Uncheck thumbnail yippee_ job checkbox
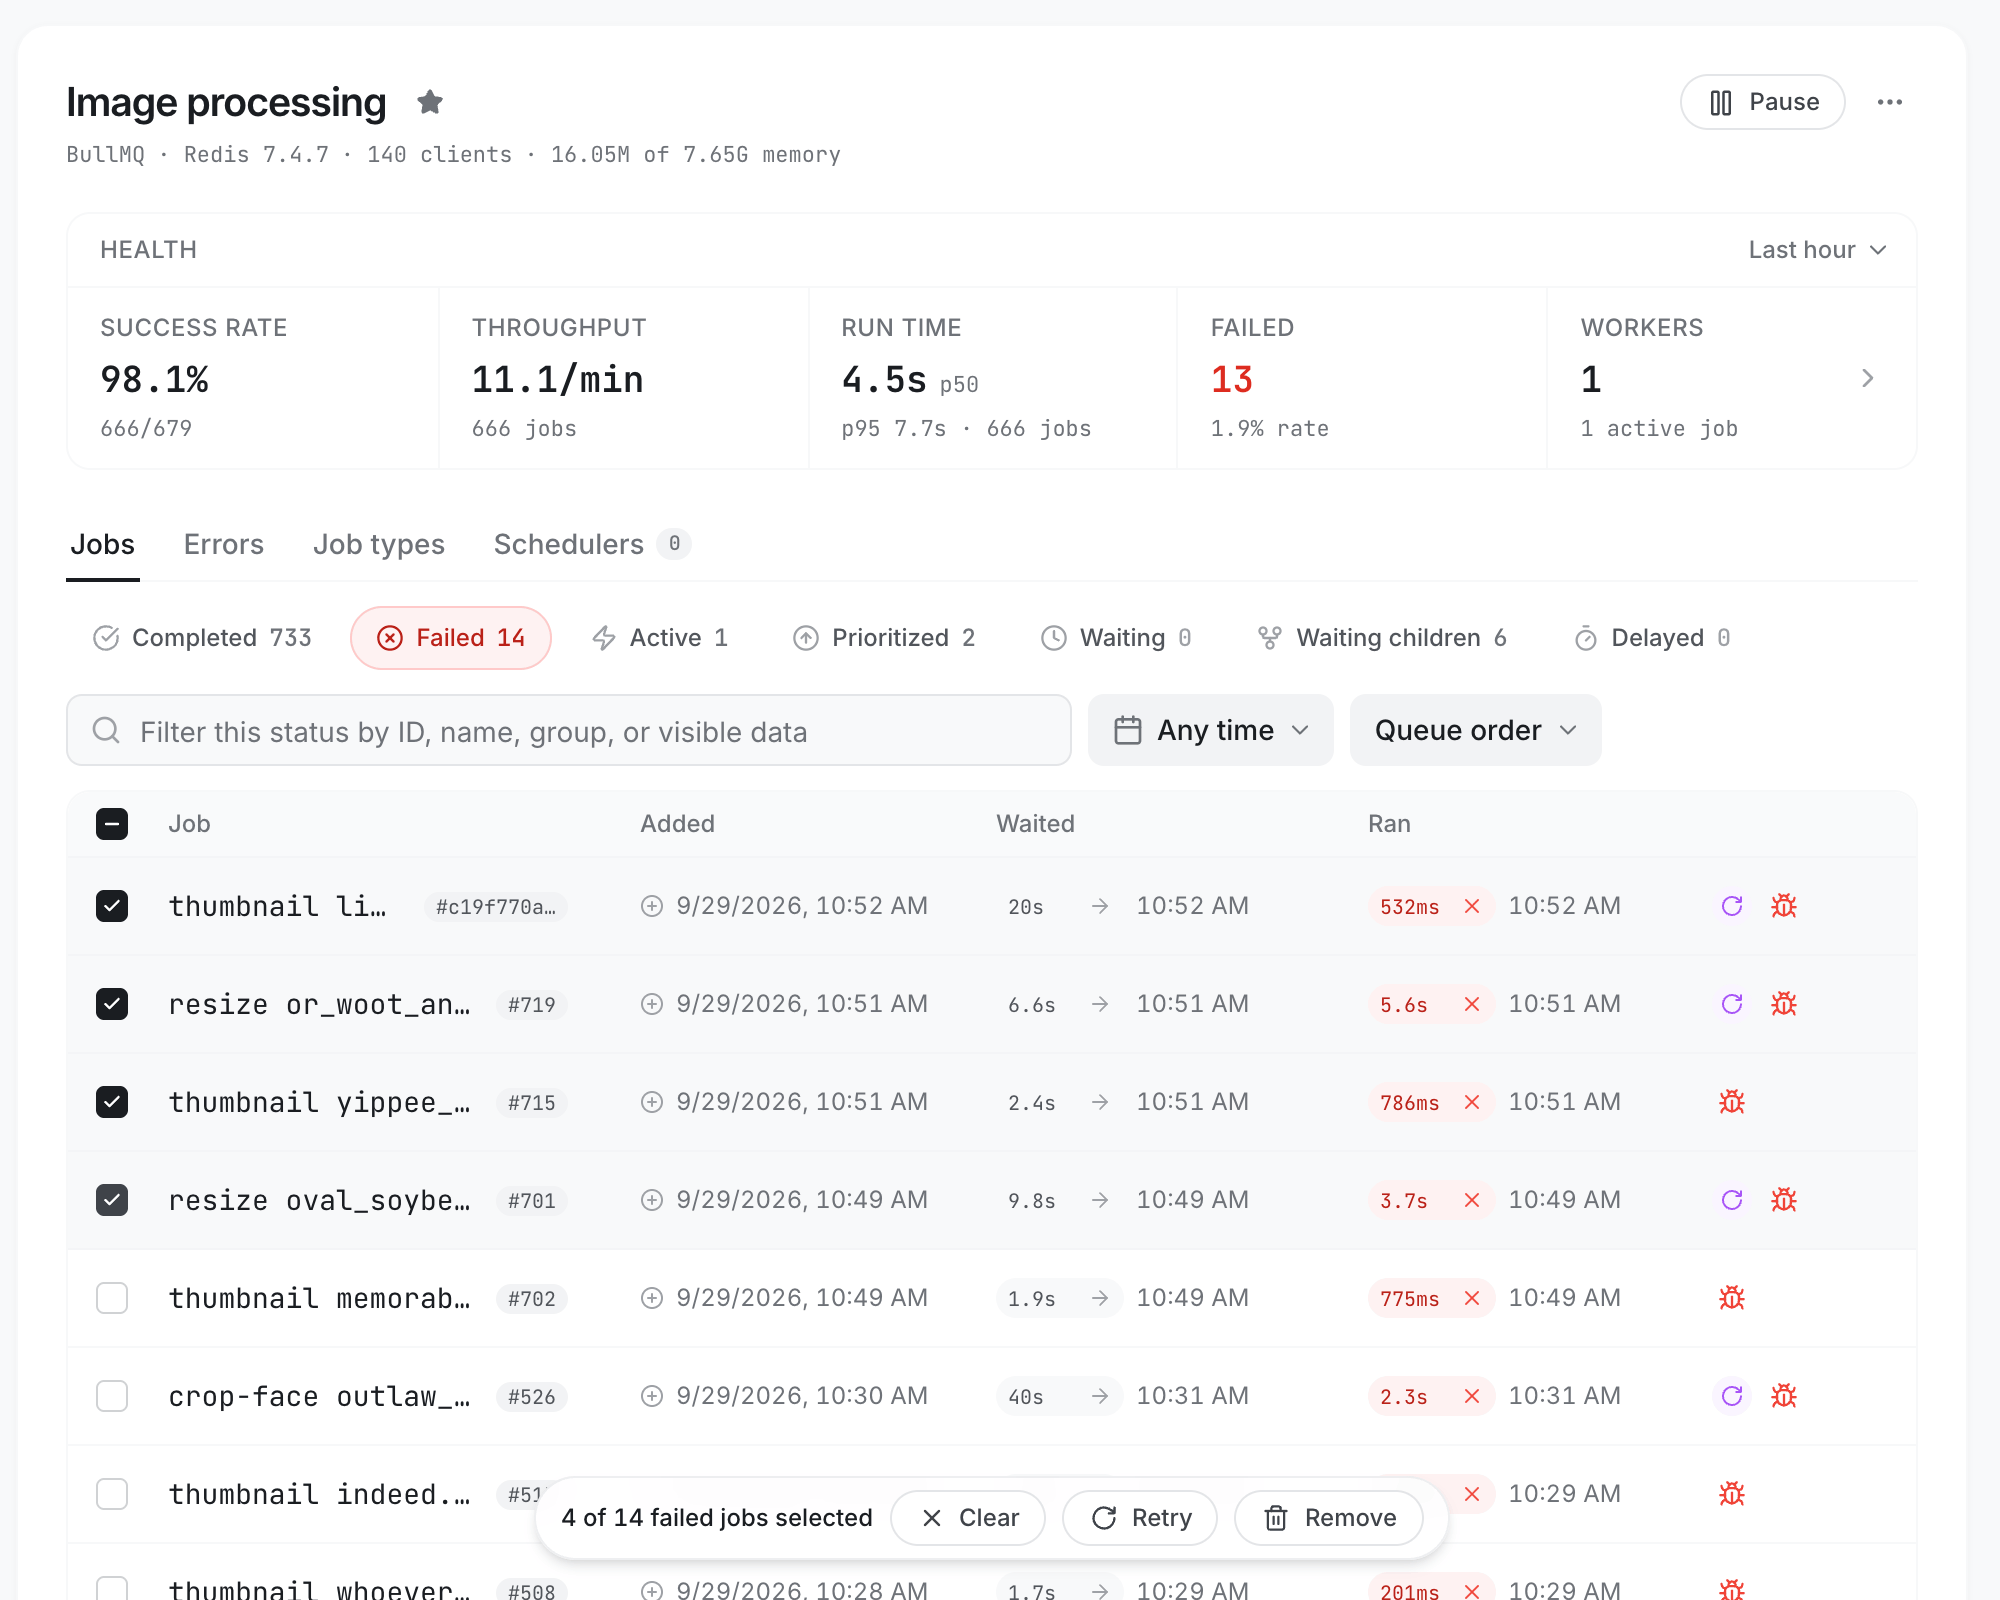This screenshot has width=2000, height=1600. pyautogui.click(x=112, y=1102)
